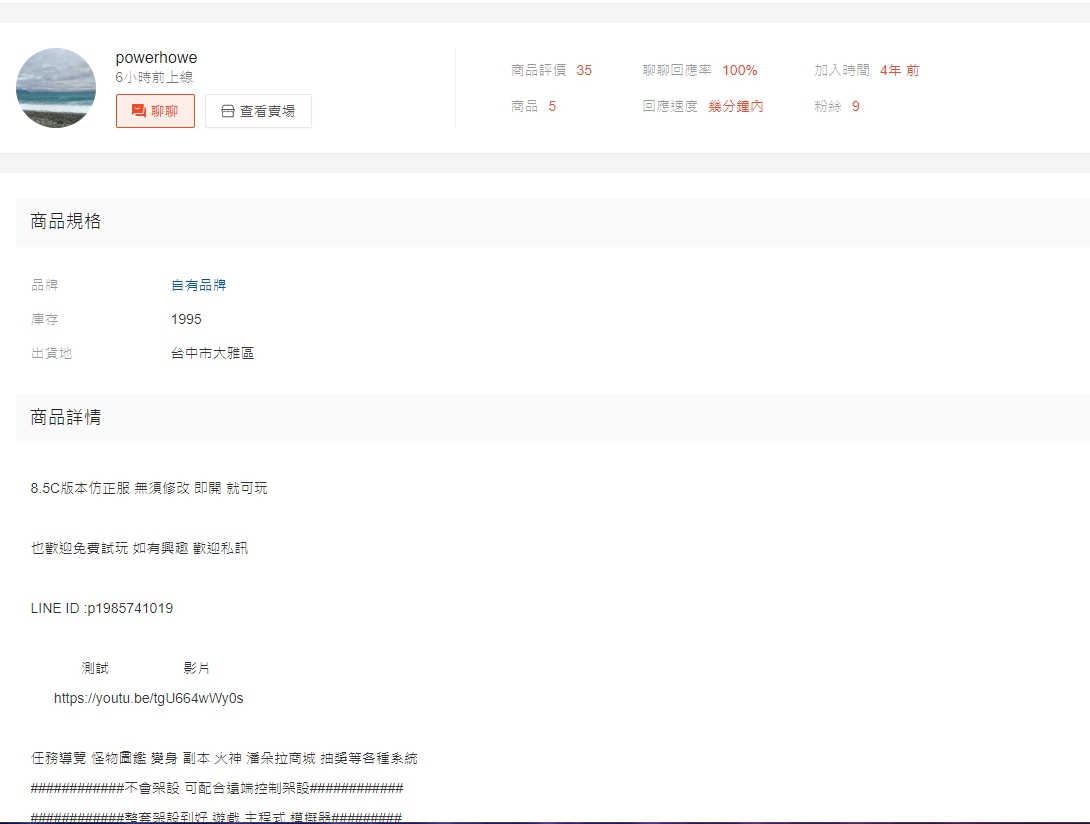Click the 8.5C版本仿正服 description line
The height and width of the screenshot is (824, 1090).
click(149, 488)
